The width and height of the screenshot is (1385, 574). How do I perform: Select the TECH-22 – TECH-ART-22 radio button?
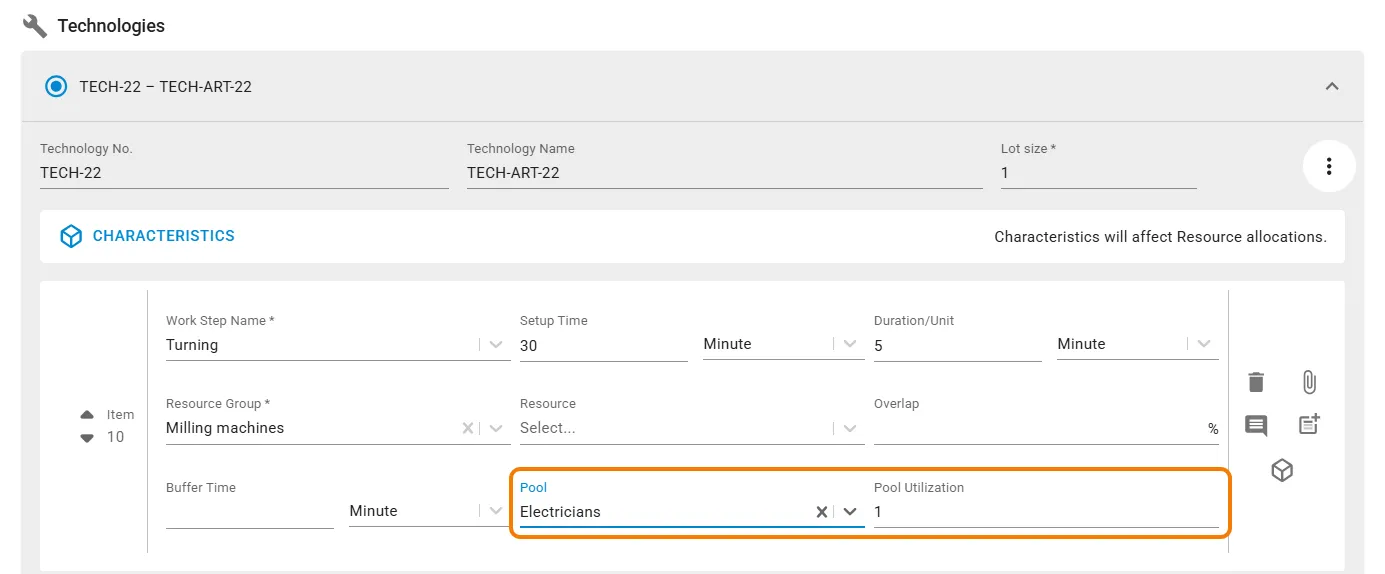tap(56, 86)
